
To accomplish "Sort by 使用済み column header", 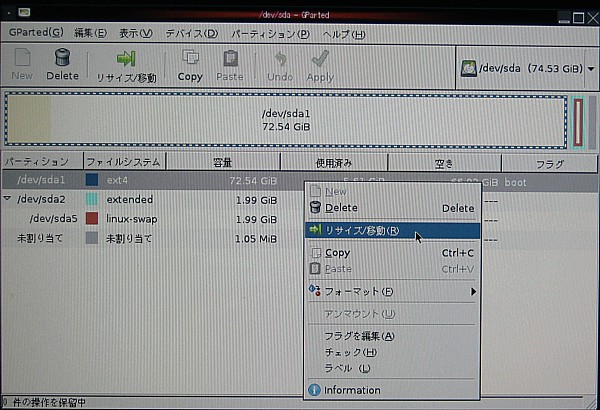I will pos(334,163).
